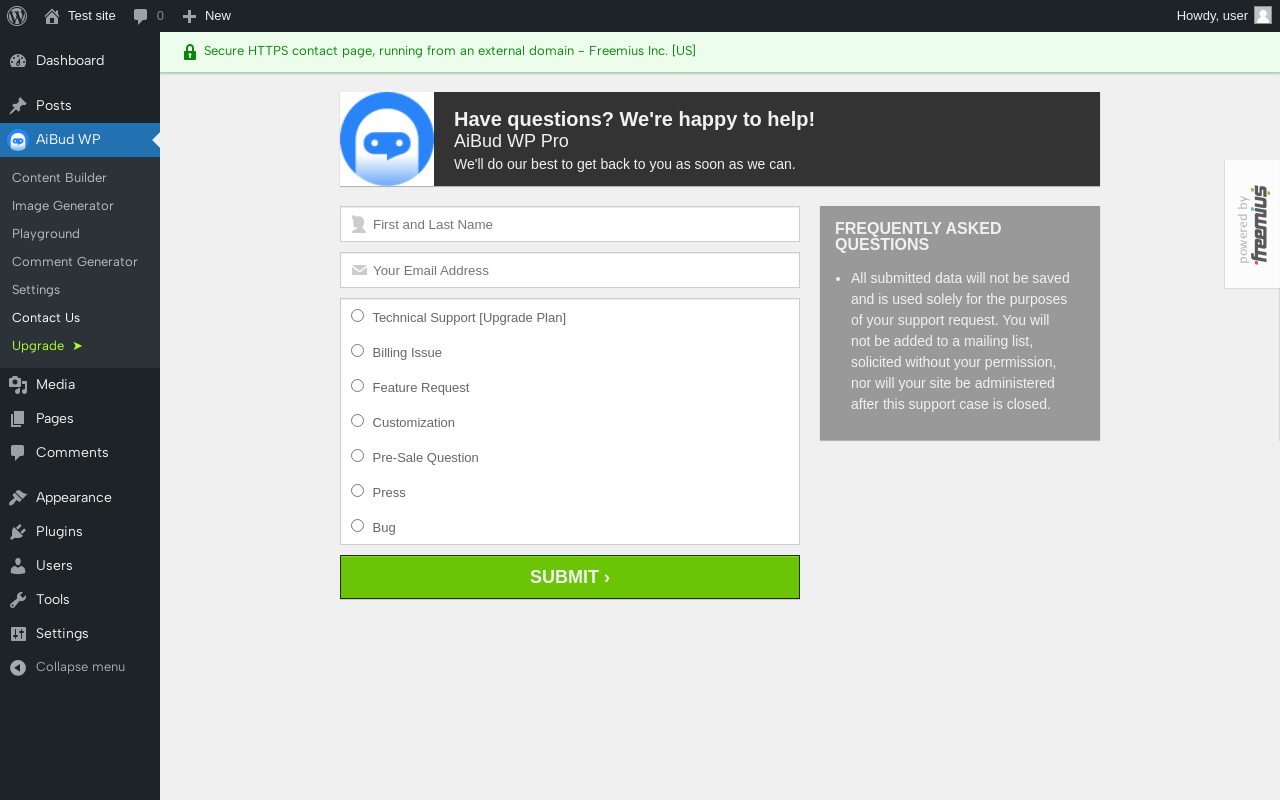Viewport: 1280px width, 800px height.
Task: Select the Technical Support radio option
Action: click(x=357, y=316)
